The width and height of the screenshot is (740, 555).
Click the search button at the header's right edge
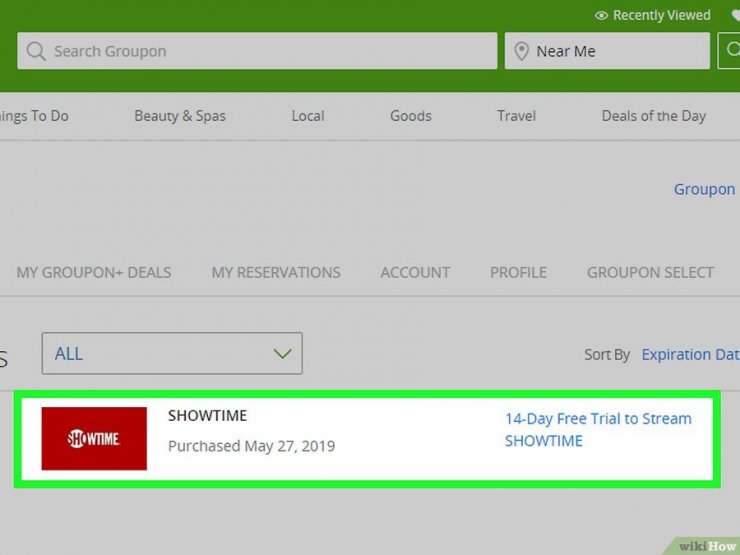pyautogui.click(x=729, y=50)
